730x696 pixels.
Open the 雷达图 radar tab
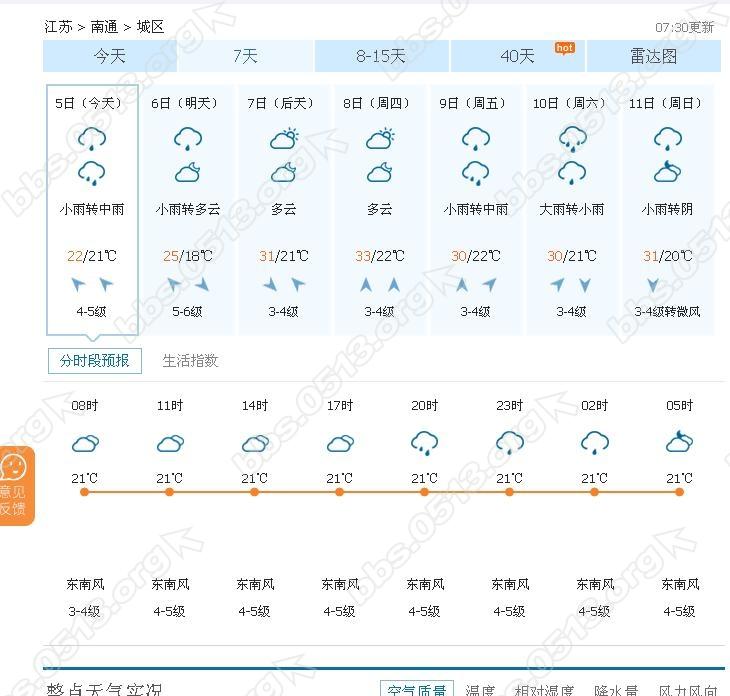[x=654, y=56]
